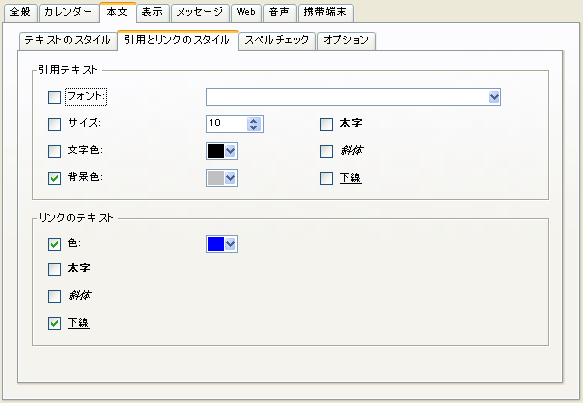Increase font size with up arrow

point(254,121)
